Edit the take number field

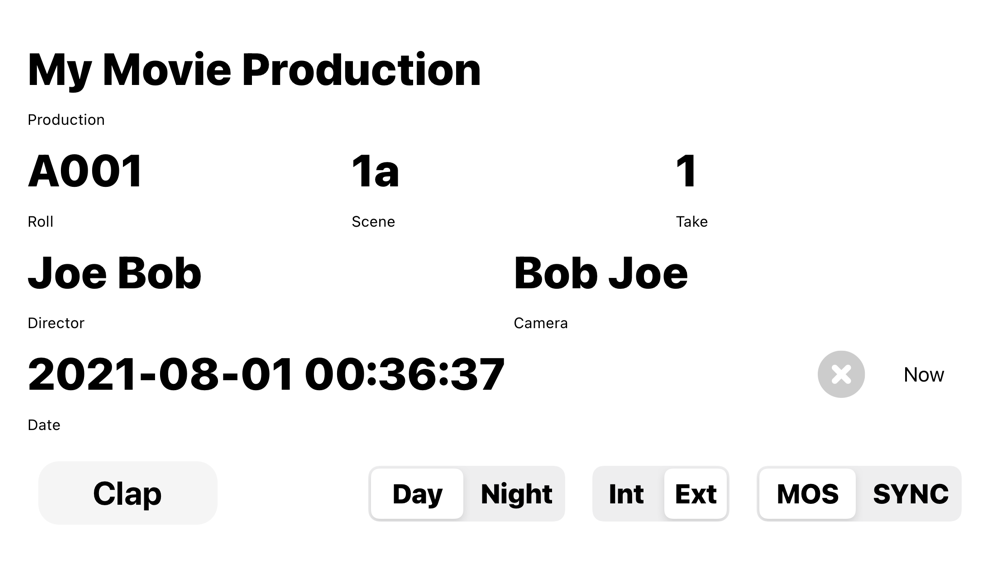point(686,172)
